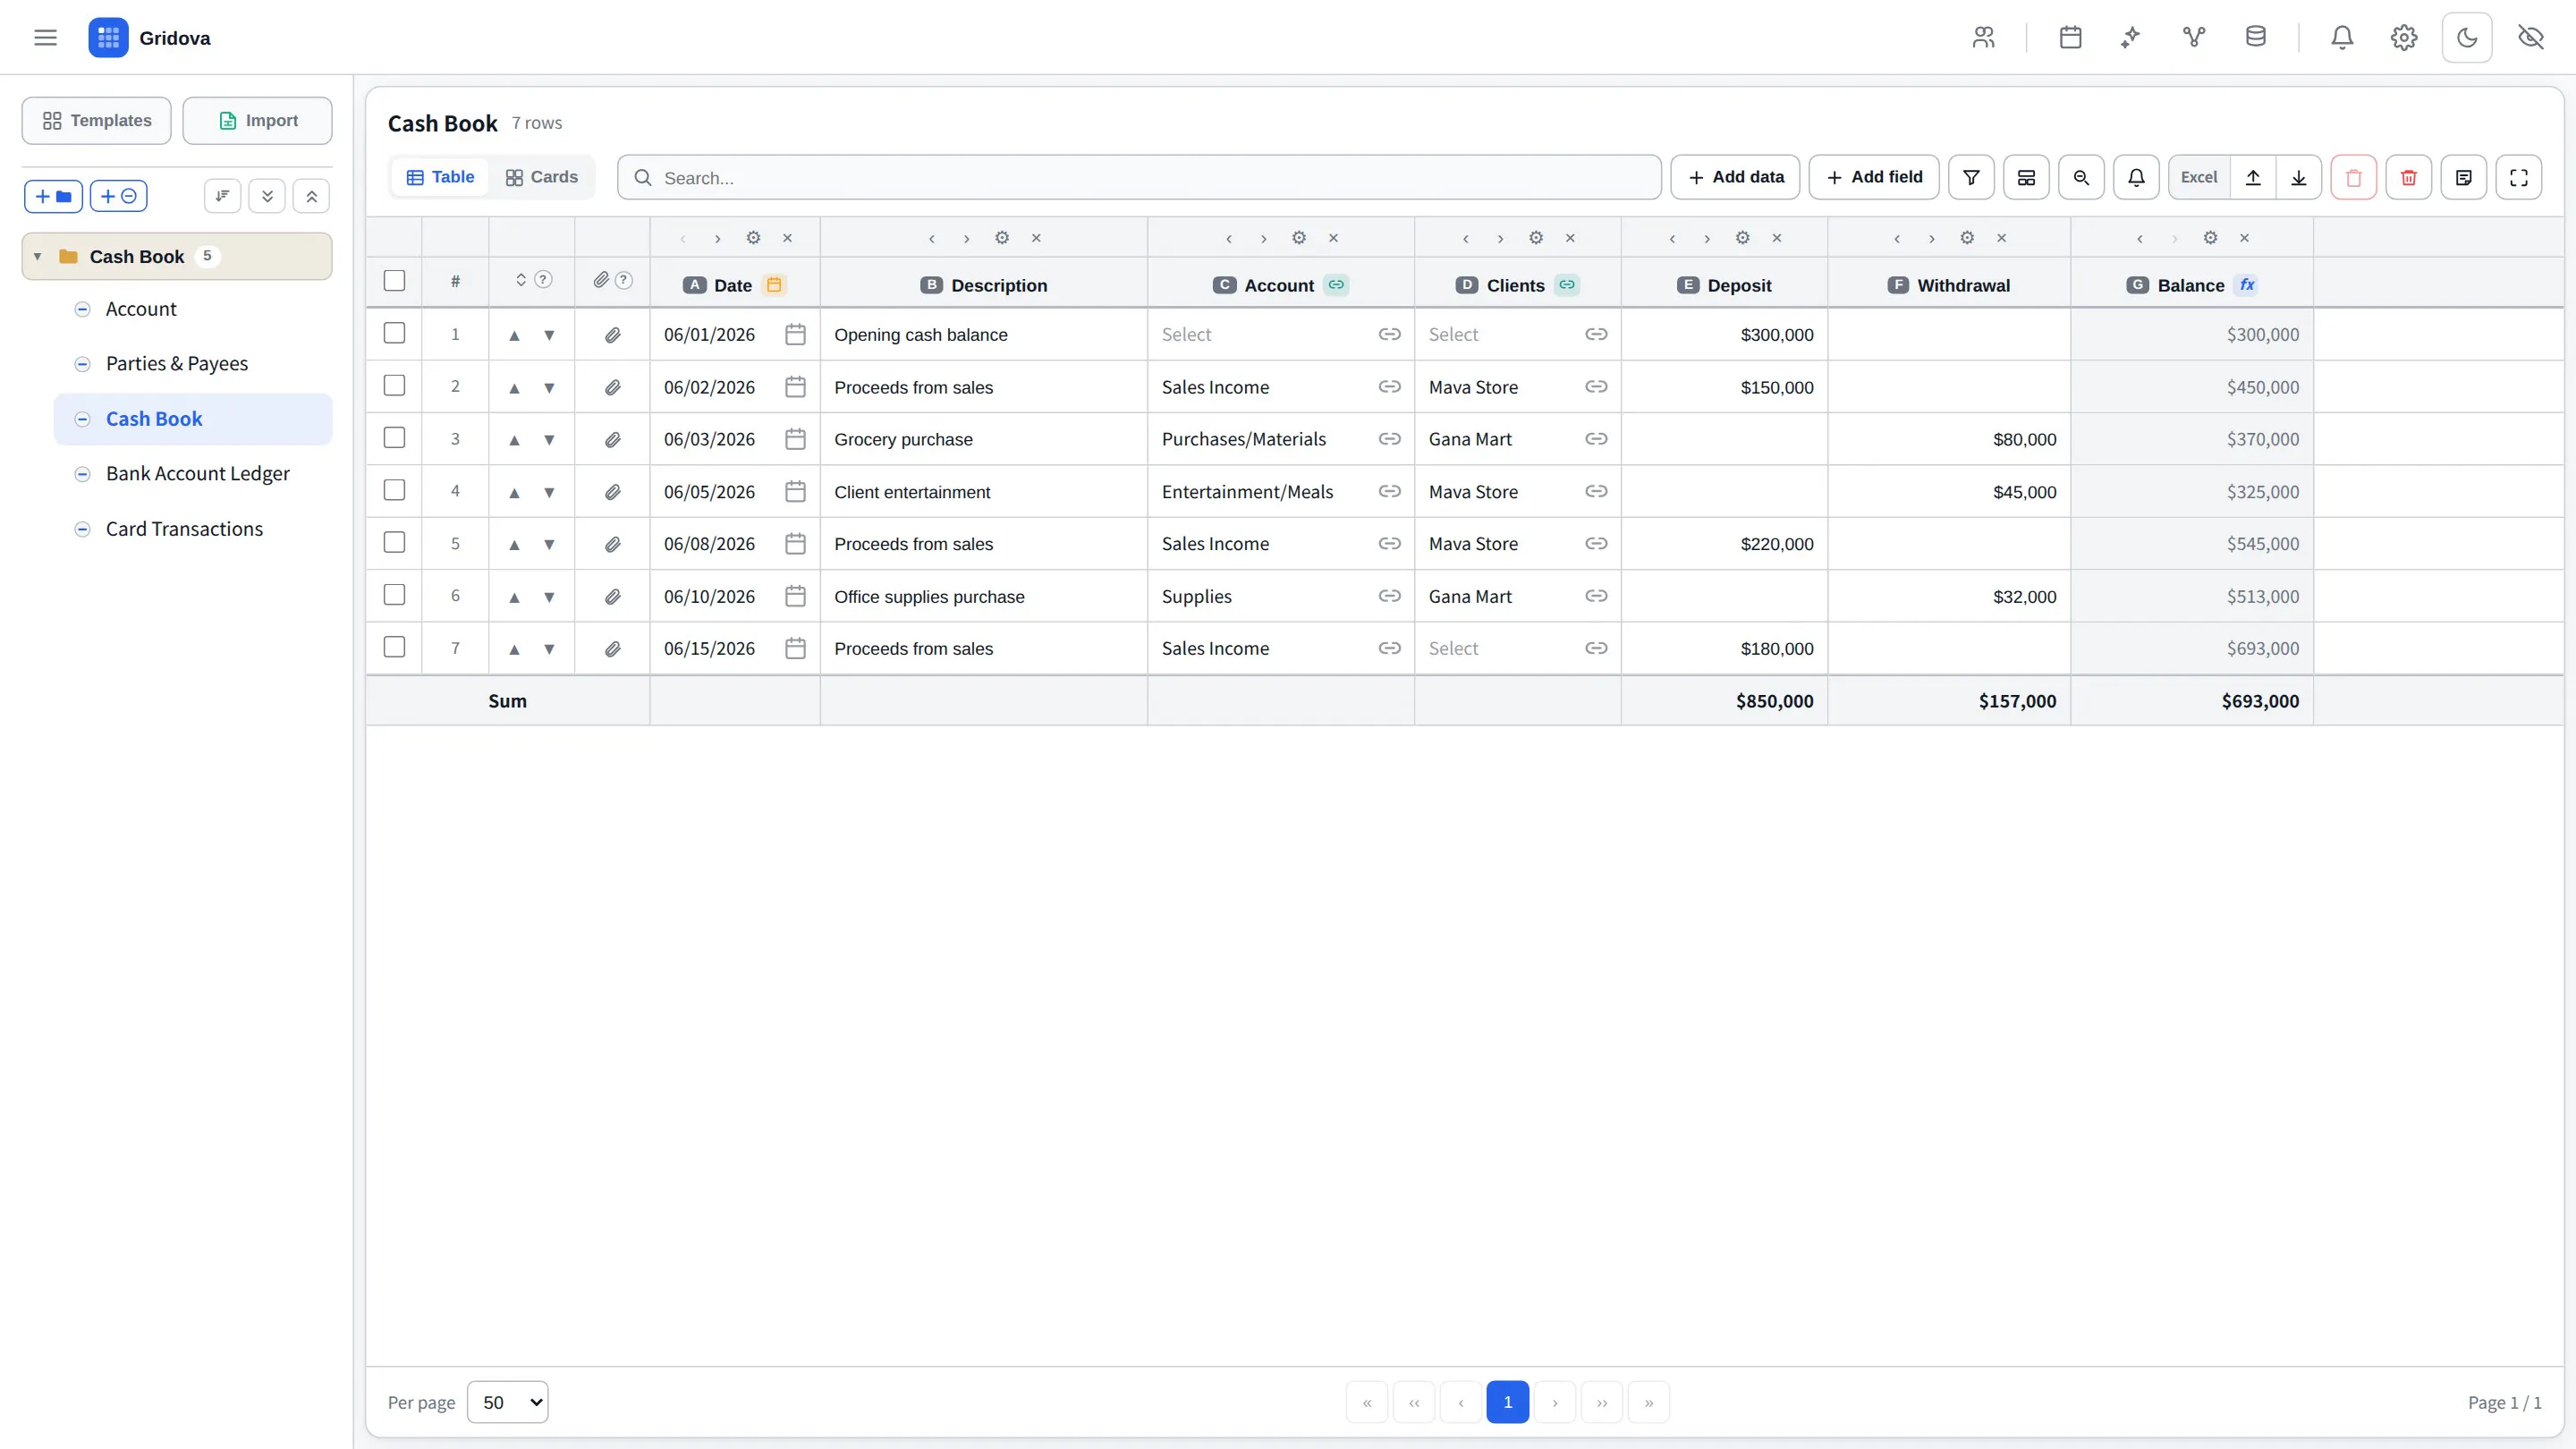2576x1449 pixels.
Task: Click the sidebar sort icon
Action: pos(222,196)
